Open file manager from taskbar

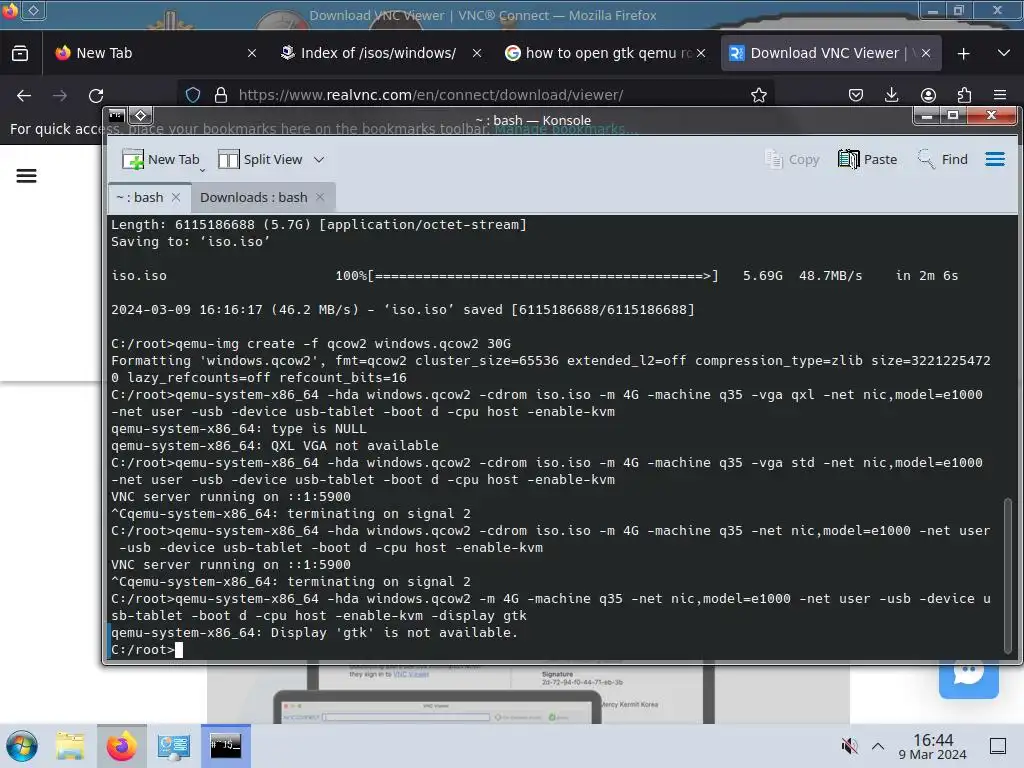tap(70, 746)
